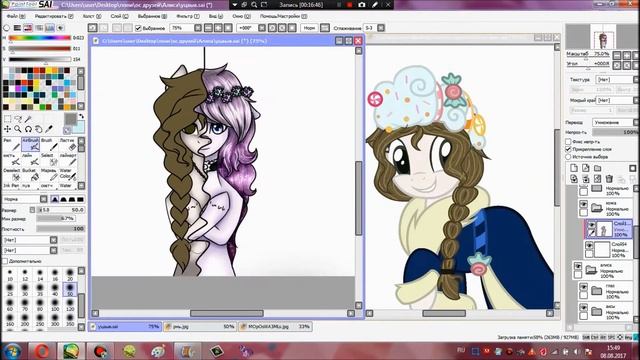Select the 10 brush size preset

(10, 275)
